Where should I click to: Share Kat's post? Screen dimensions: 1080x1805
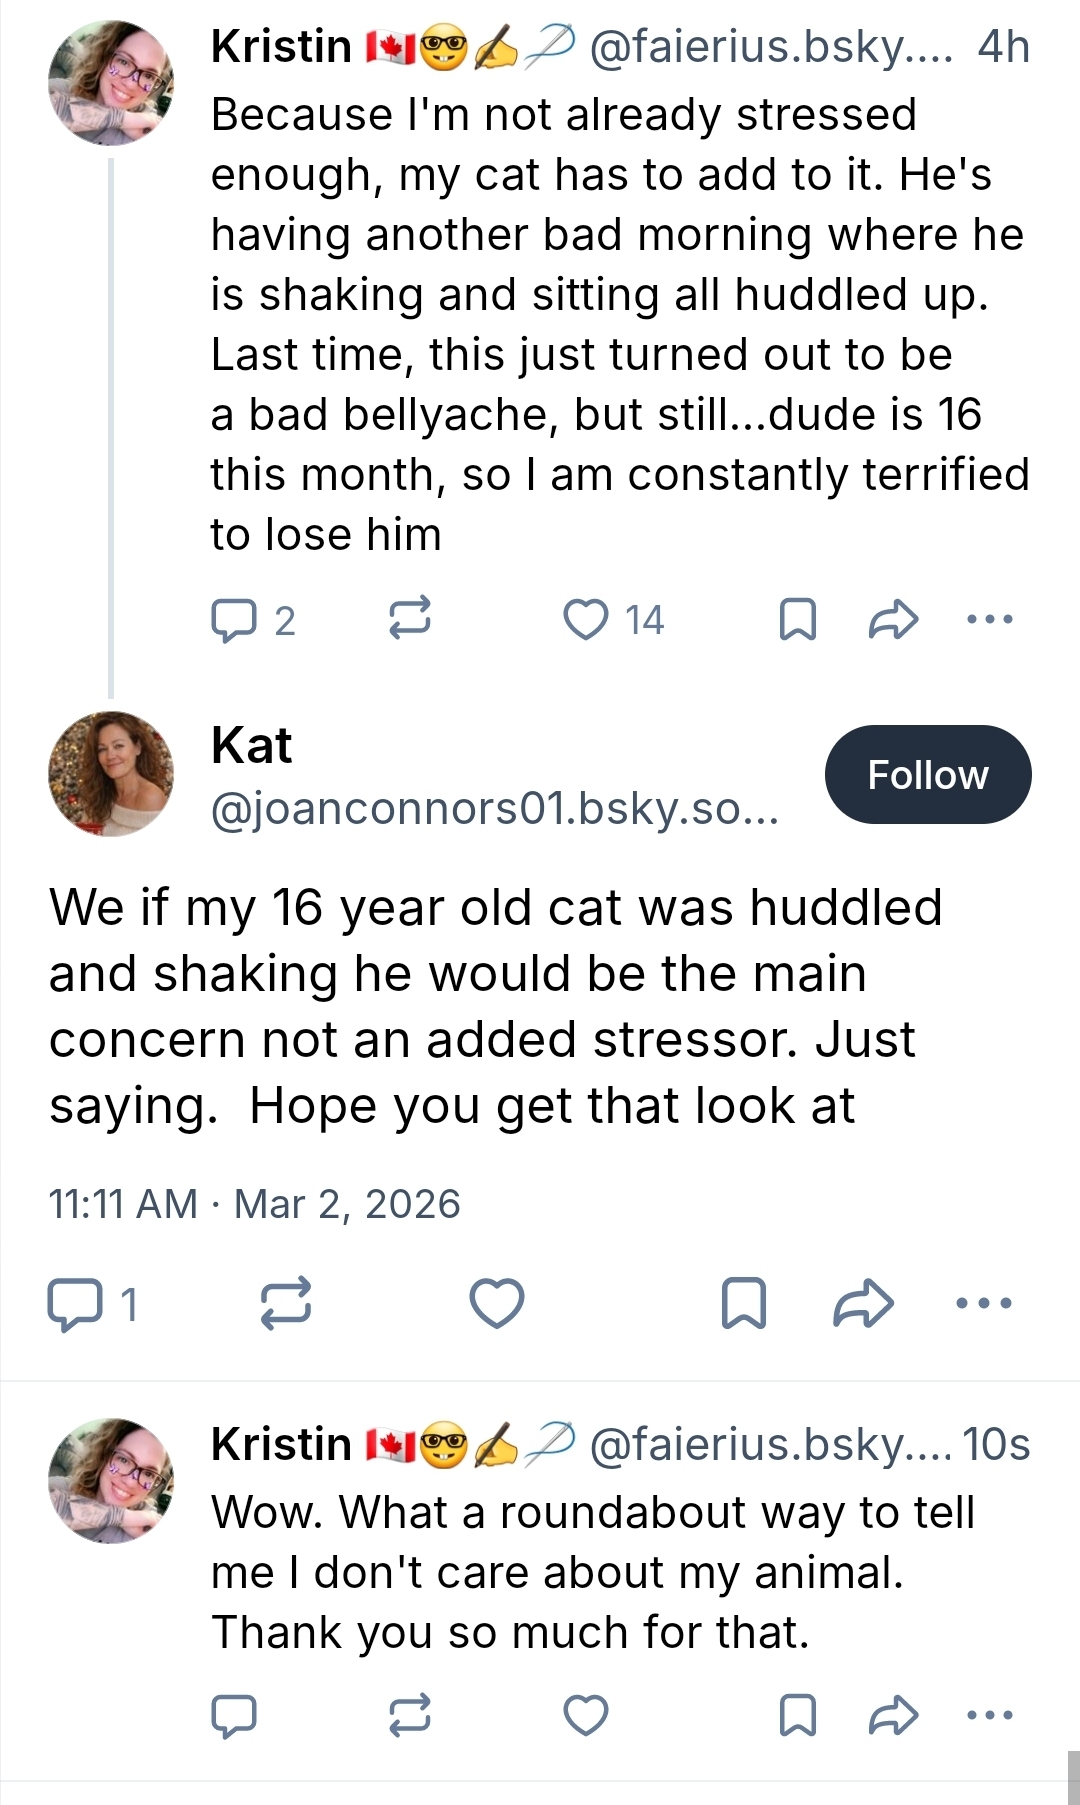point(863,1303)
